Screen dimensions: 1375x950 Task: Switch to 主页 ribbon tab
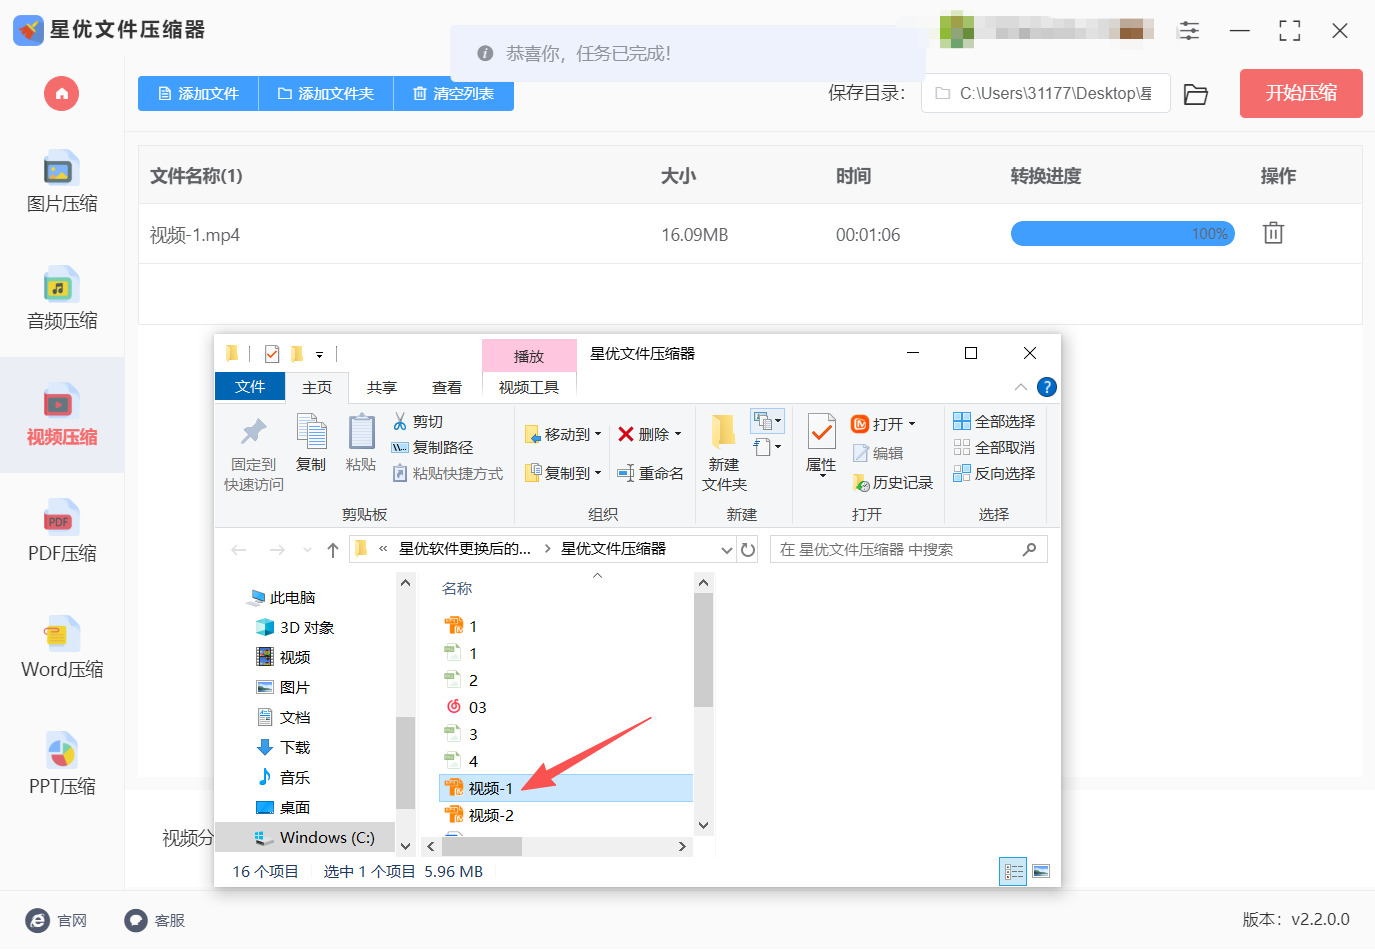click(317, 387)
